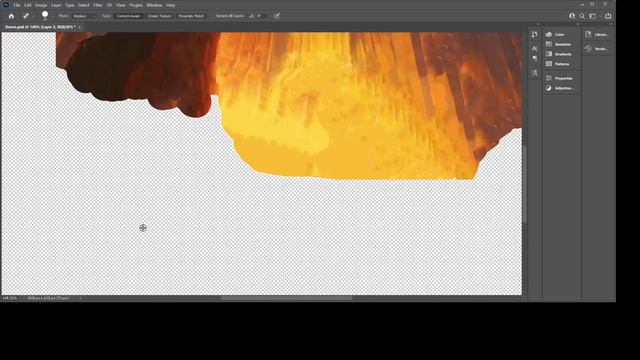
Task: Select the Doom.psd document tab
Action: [x=40, y=27]
